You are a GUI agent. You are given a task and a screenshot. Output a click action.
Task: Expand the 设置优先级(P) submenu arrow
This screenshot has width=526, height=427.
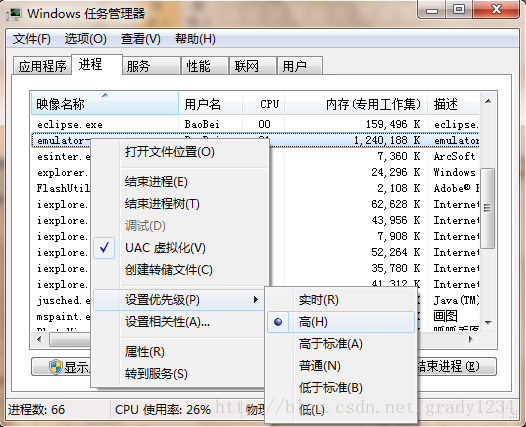pos(256,300)
